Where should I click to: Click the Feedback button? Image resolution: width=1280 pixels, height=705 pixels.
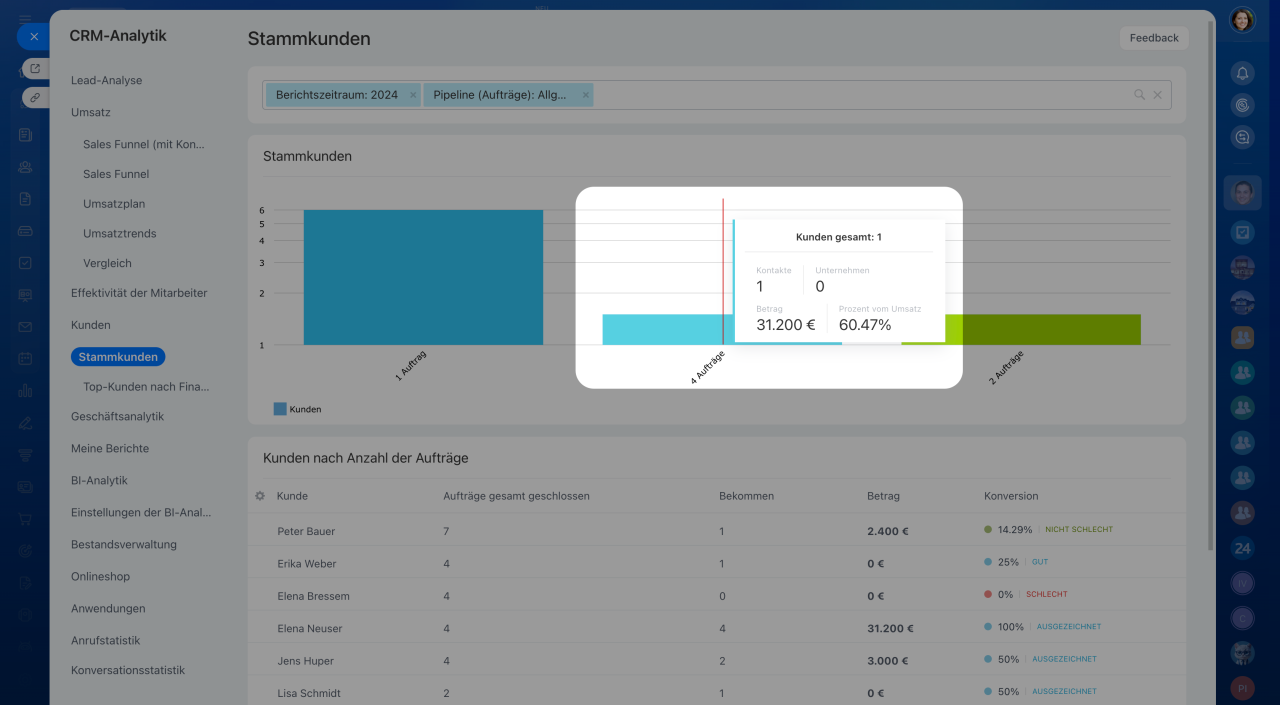(1153, 38)
